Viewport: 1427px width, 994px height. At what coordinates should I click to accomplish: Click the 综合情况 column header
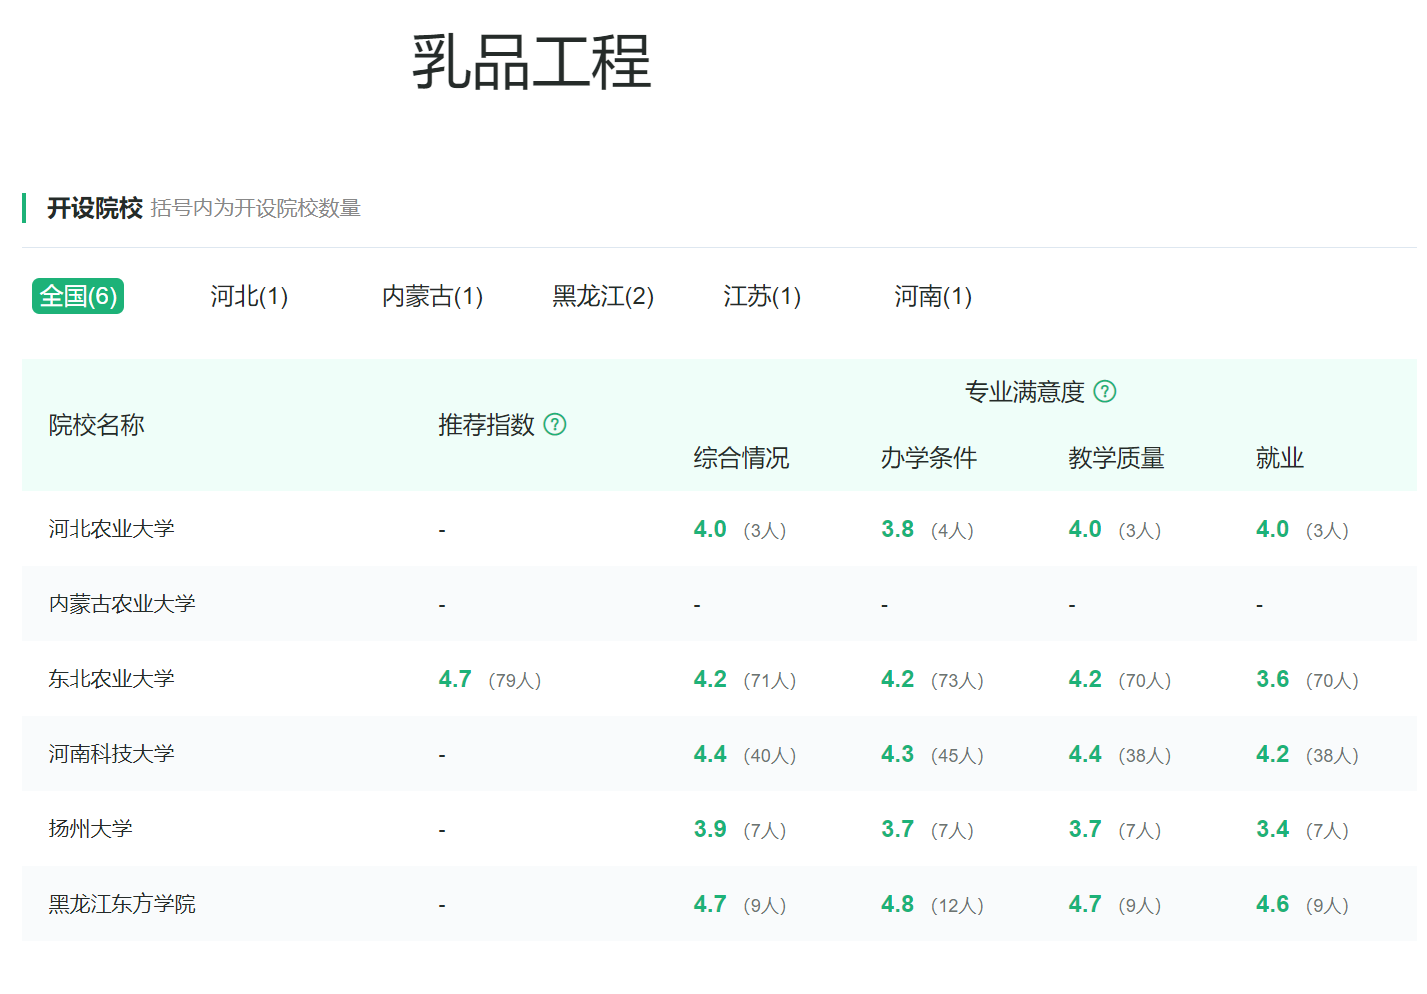(x=741, y=457)
